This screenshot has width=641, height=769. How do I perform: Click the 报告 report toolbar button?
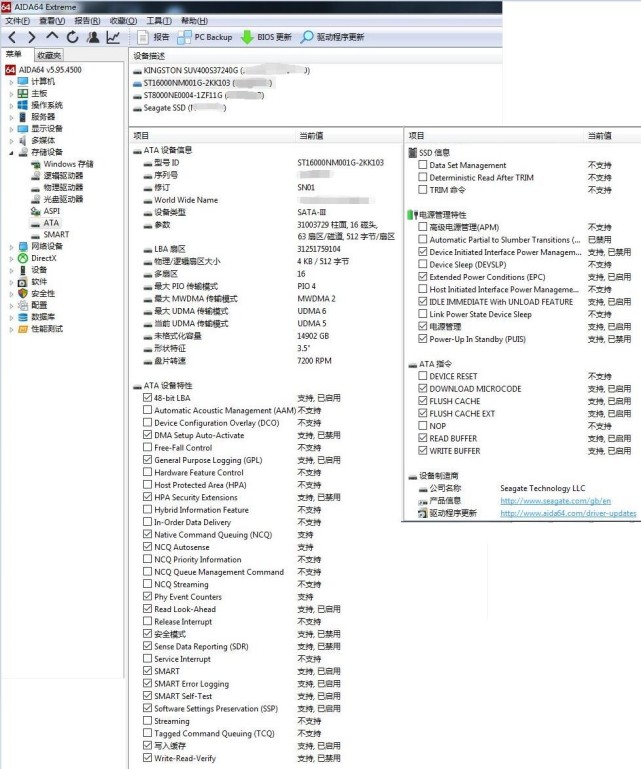pyautogui.click(x=154, y=37)
